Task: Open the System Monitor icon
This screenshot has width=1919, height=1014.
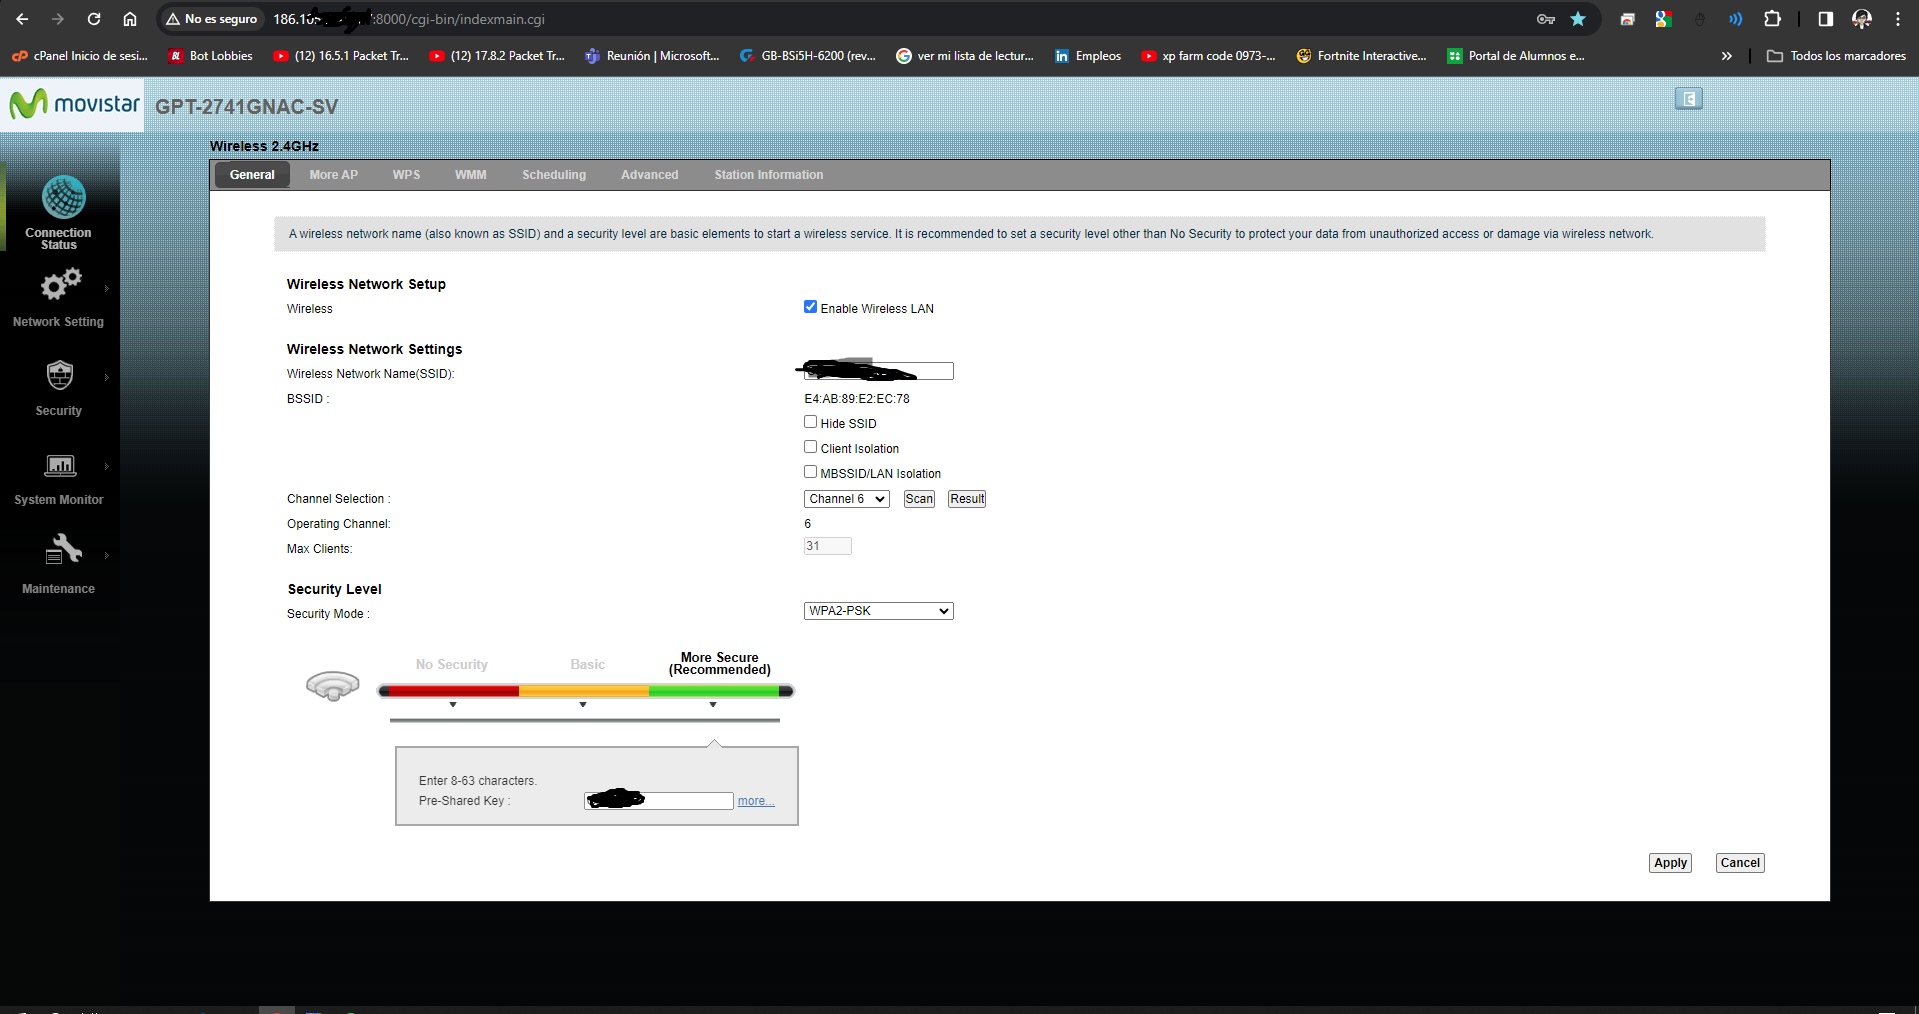Action: click(60, 465)
